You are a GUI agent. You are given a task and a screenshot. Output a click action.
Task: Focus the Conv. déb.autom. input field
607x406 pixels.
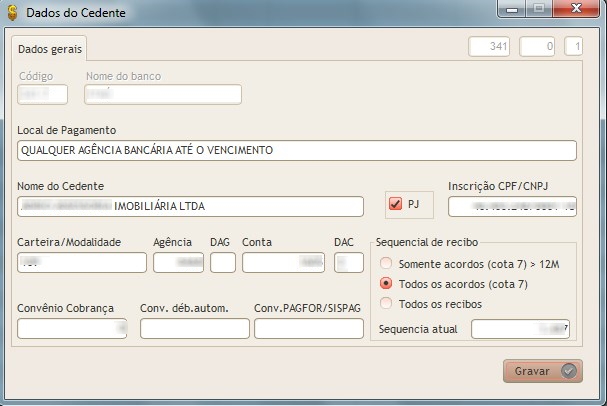click(194, 328)
